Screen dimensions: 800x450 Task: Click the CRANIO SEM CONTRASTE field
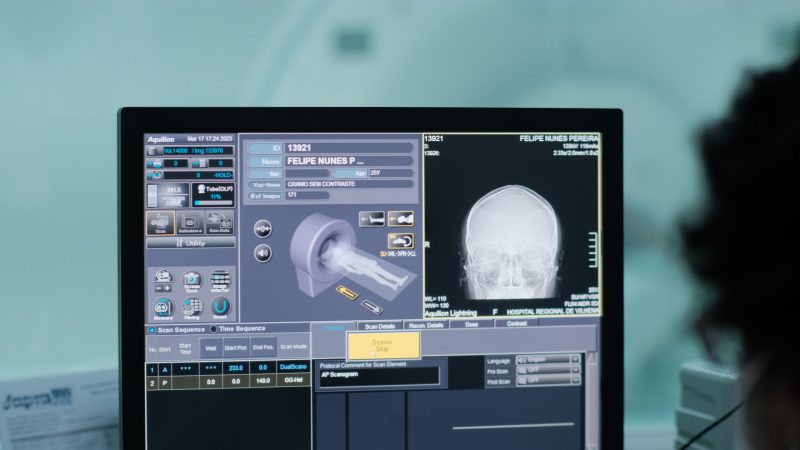click(x=349, y=184)
